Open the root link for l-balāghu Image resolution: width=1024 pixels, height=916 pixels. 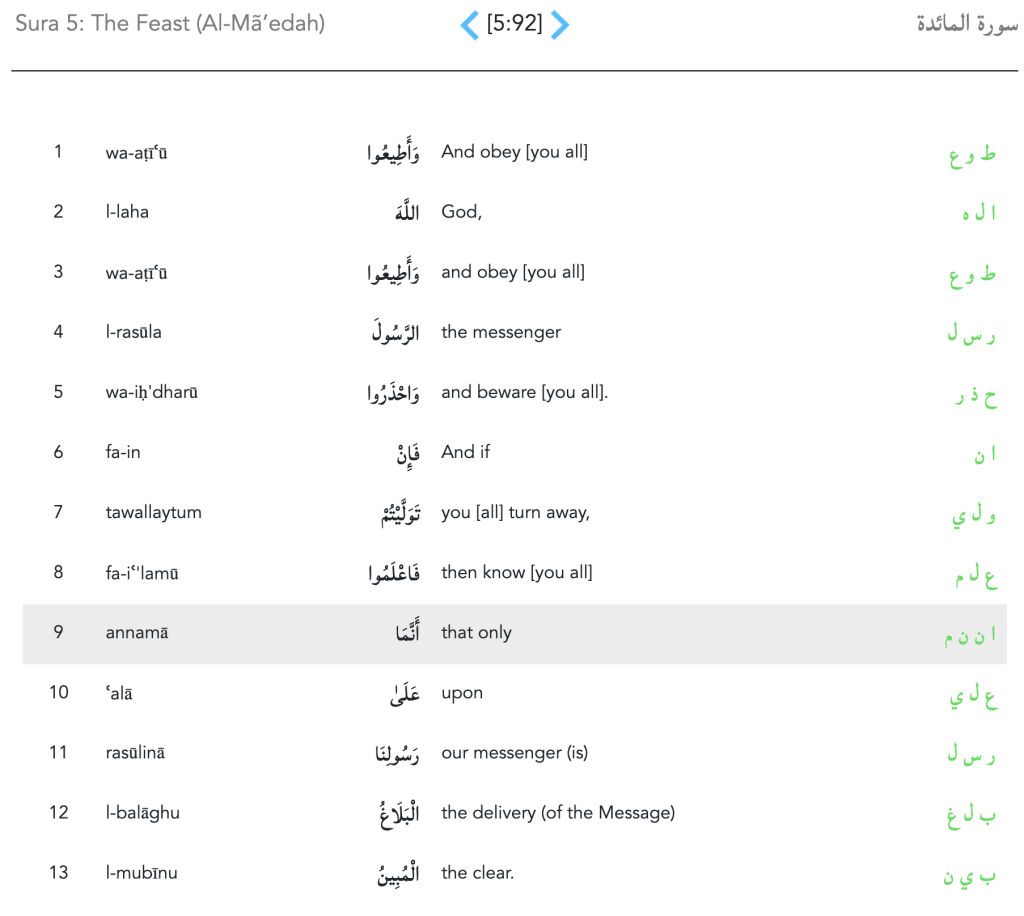[972, 816]
